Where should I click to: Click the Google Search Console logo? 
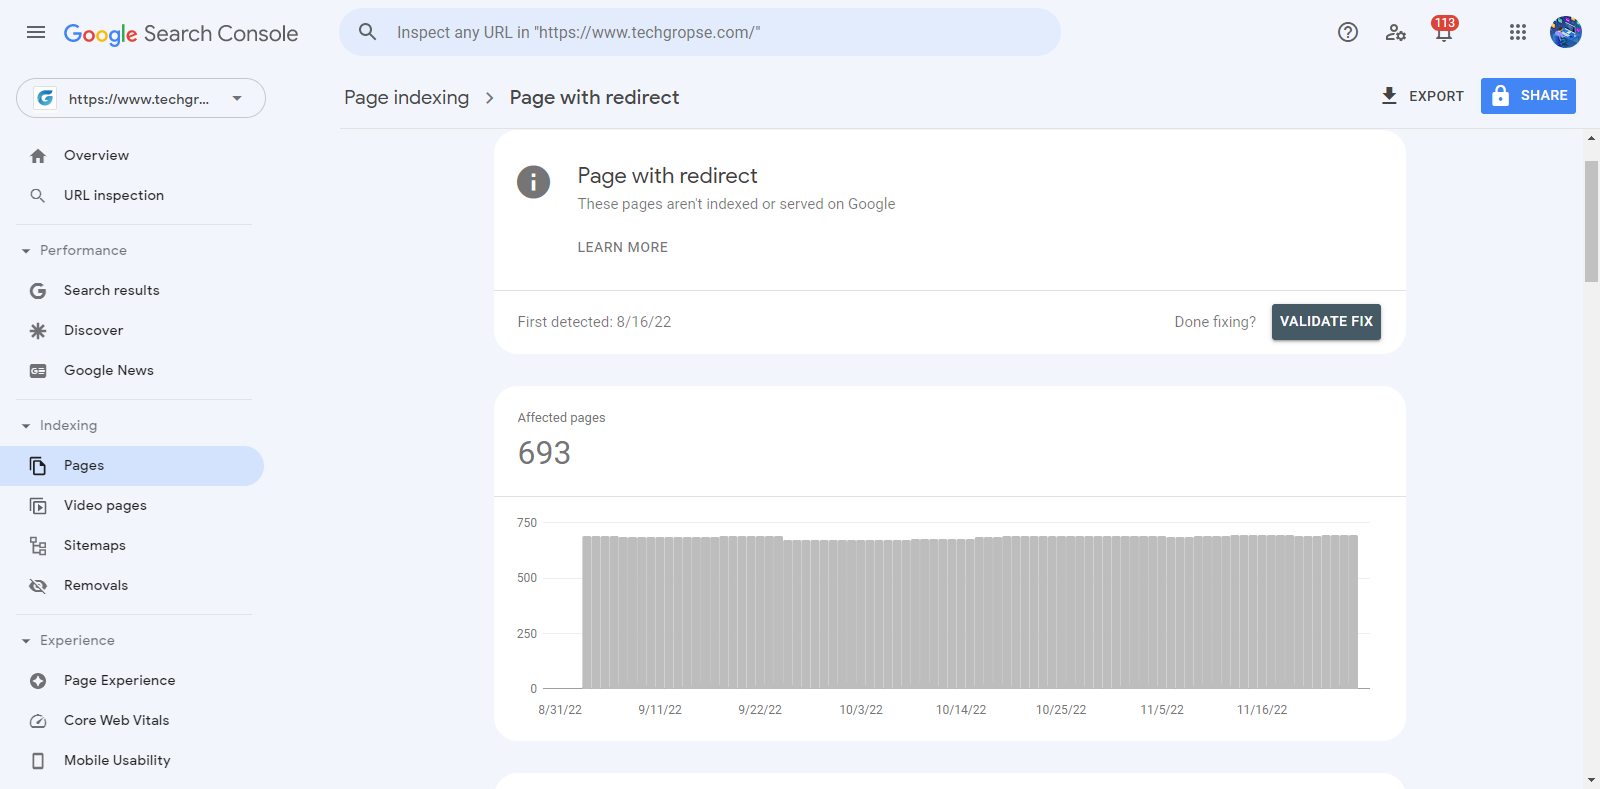[x=181, y=33]
